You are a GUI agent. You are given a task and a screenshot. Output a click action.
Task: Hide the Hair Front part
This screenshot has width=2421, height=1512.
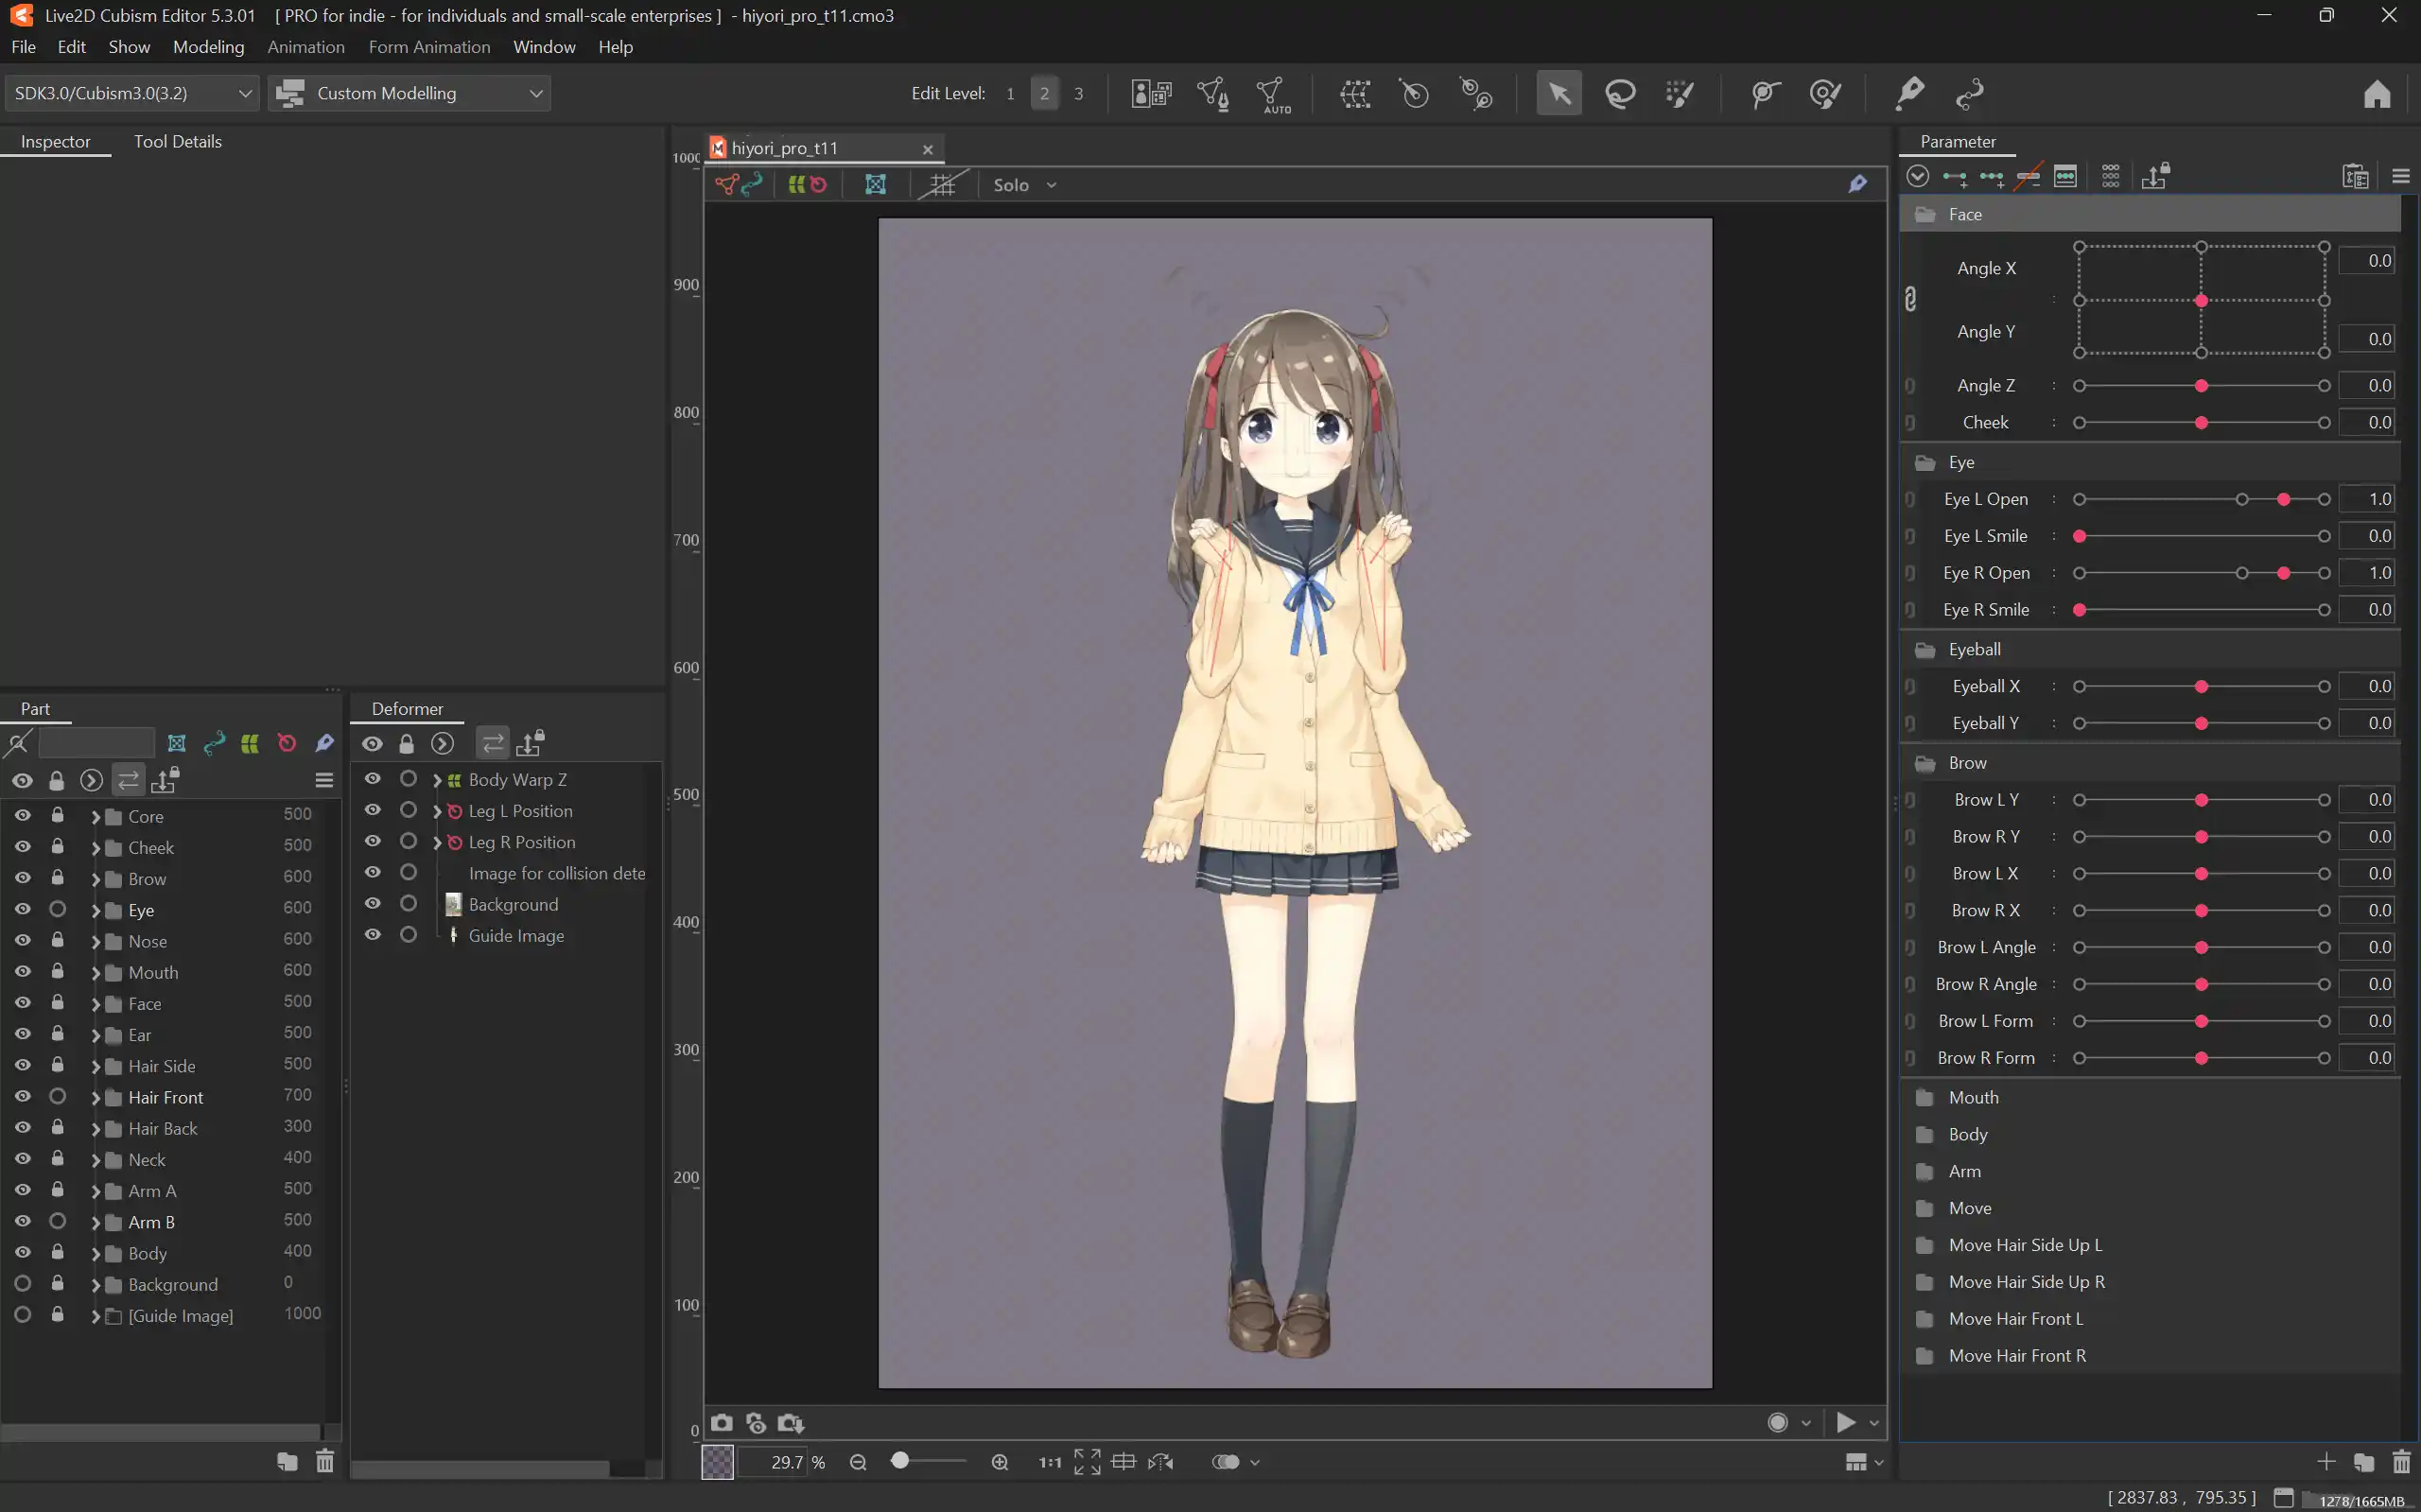click(22, 1096)
